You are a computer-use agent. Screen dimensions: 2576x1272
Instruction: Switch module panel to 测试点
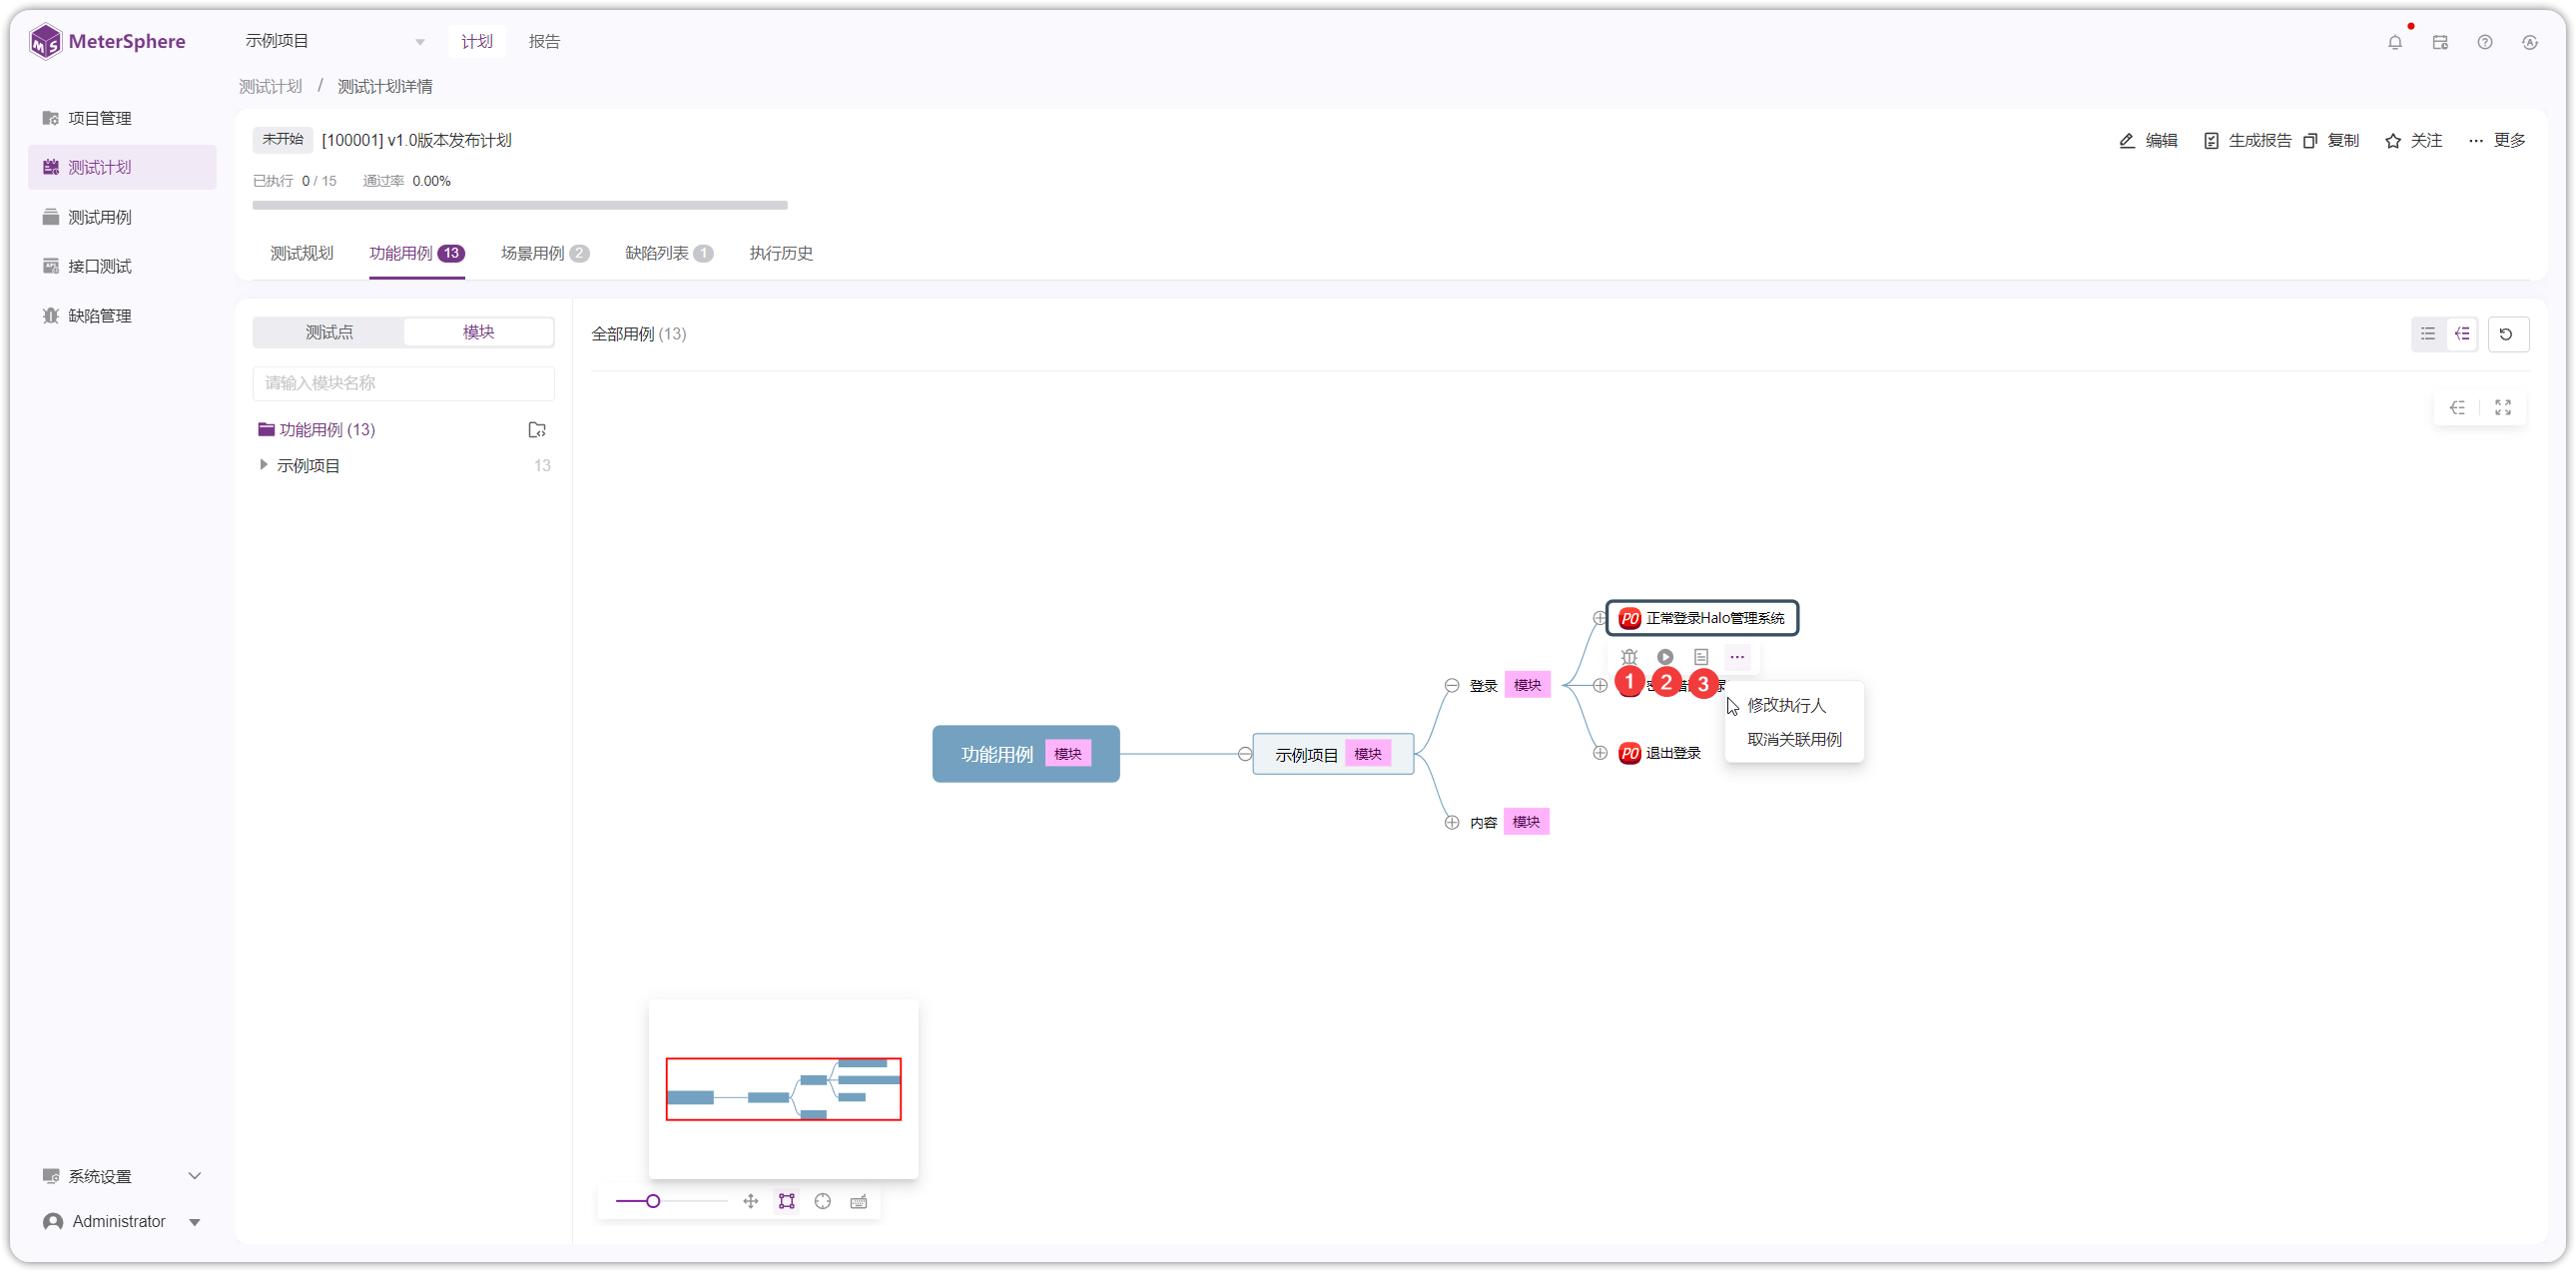coord(329,332)
